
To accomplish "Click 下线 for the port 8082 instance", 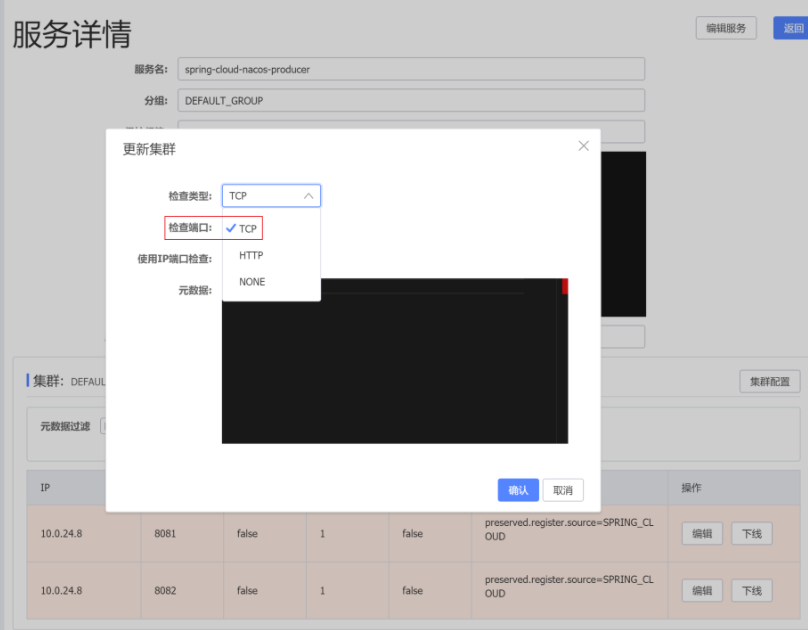I will tap(751, 590).
